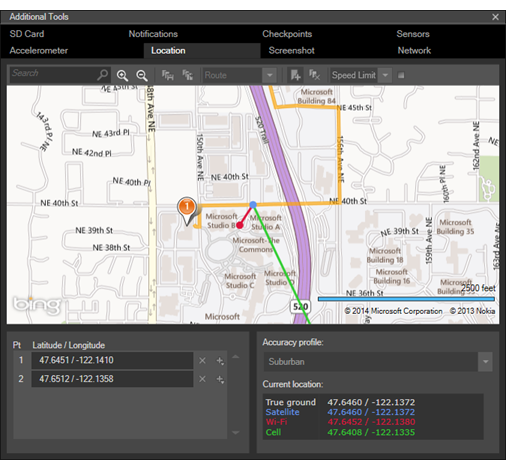The width and height of the screenshot is (506, 470).
Task: Click the Microsoft Building 18 map label
Action: pyautogui.click(x=385, y=255)
